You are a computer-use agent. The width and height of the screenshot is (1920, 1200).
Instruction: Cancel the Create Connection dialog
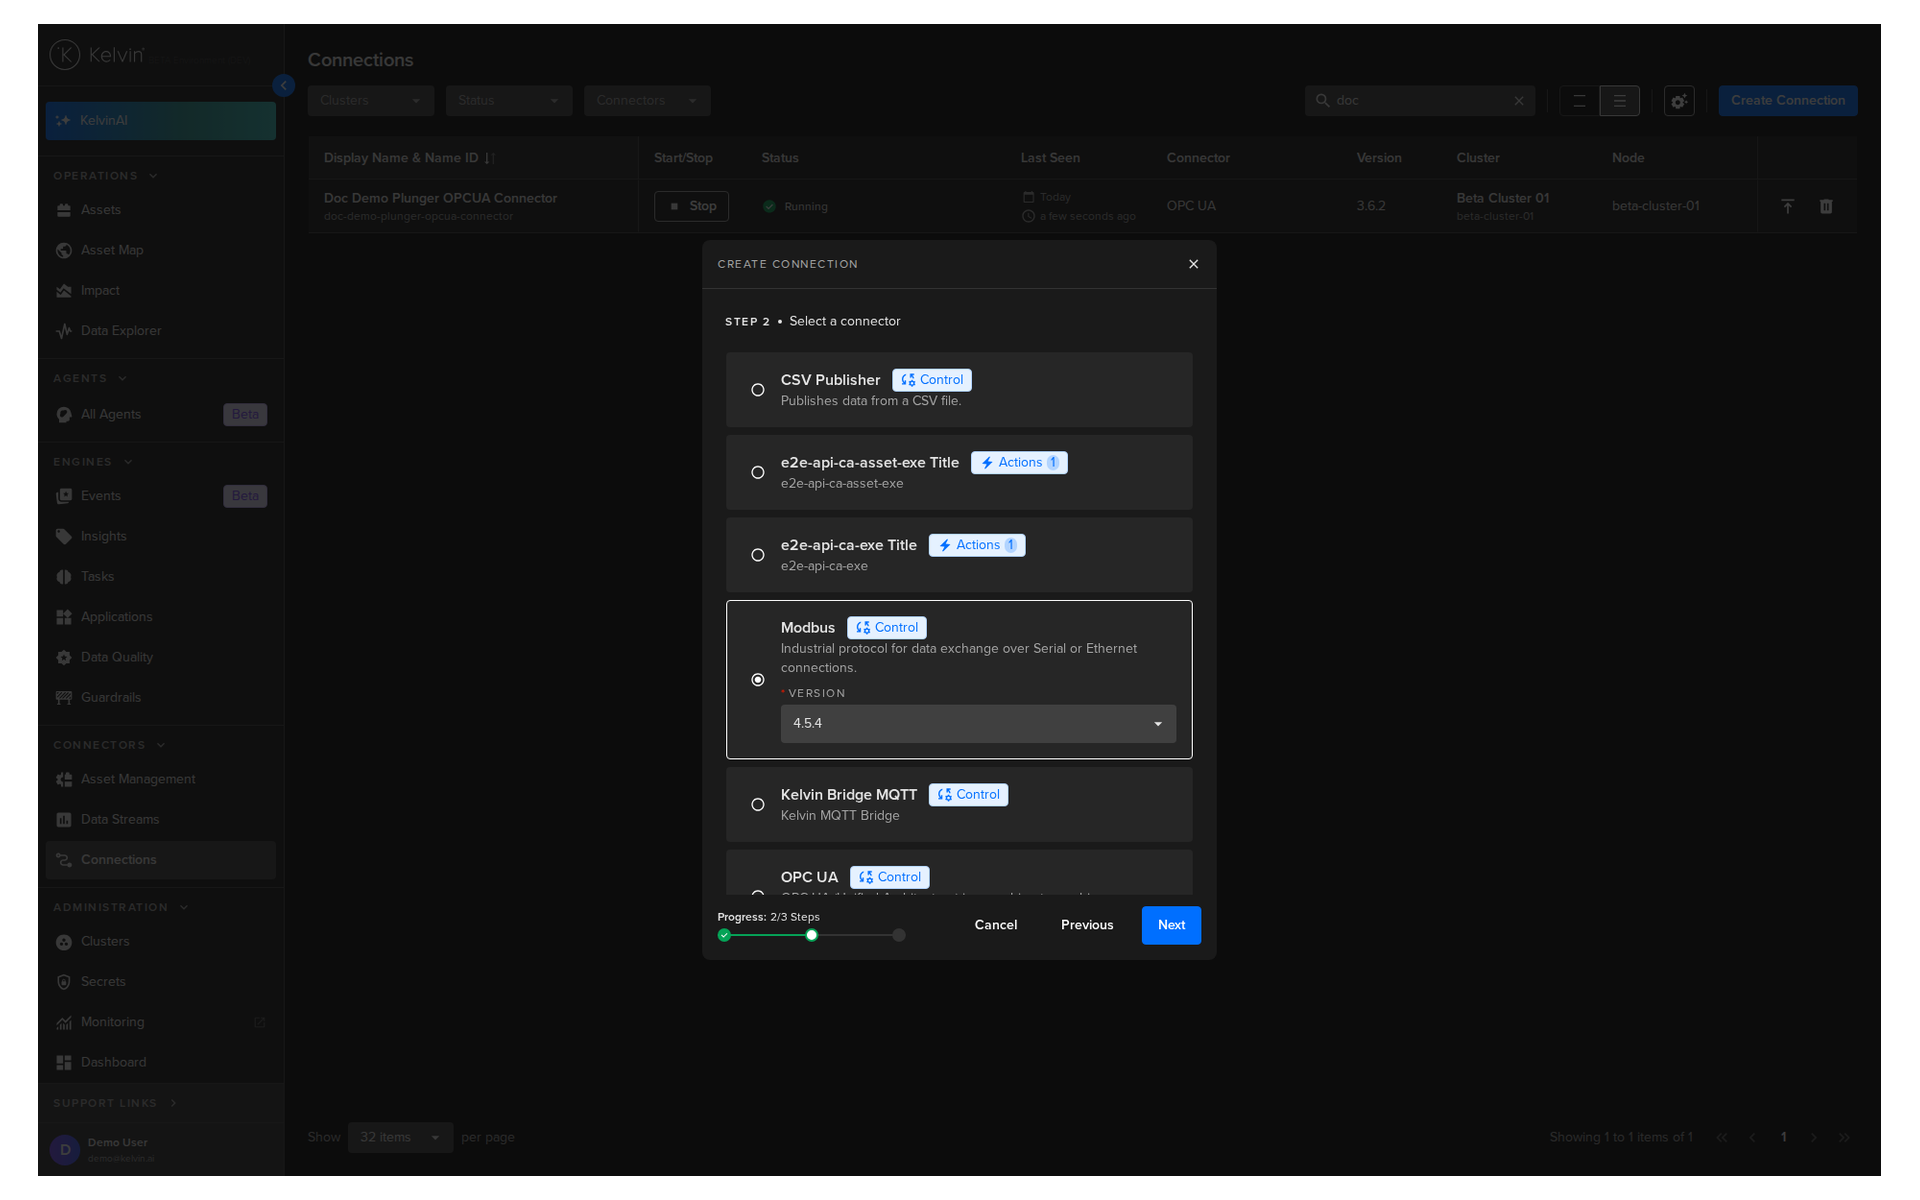coord(996,925)
